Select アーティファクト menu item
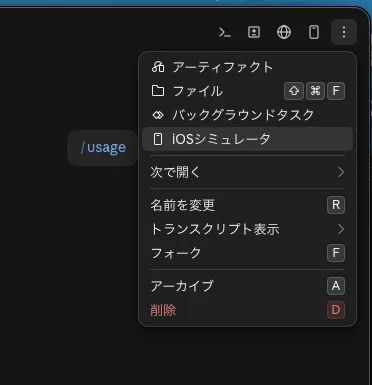The height and width of the screenshot is (385, 372). (247, 67)
